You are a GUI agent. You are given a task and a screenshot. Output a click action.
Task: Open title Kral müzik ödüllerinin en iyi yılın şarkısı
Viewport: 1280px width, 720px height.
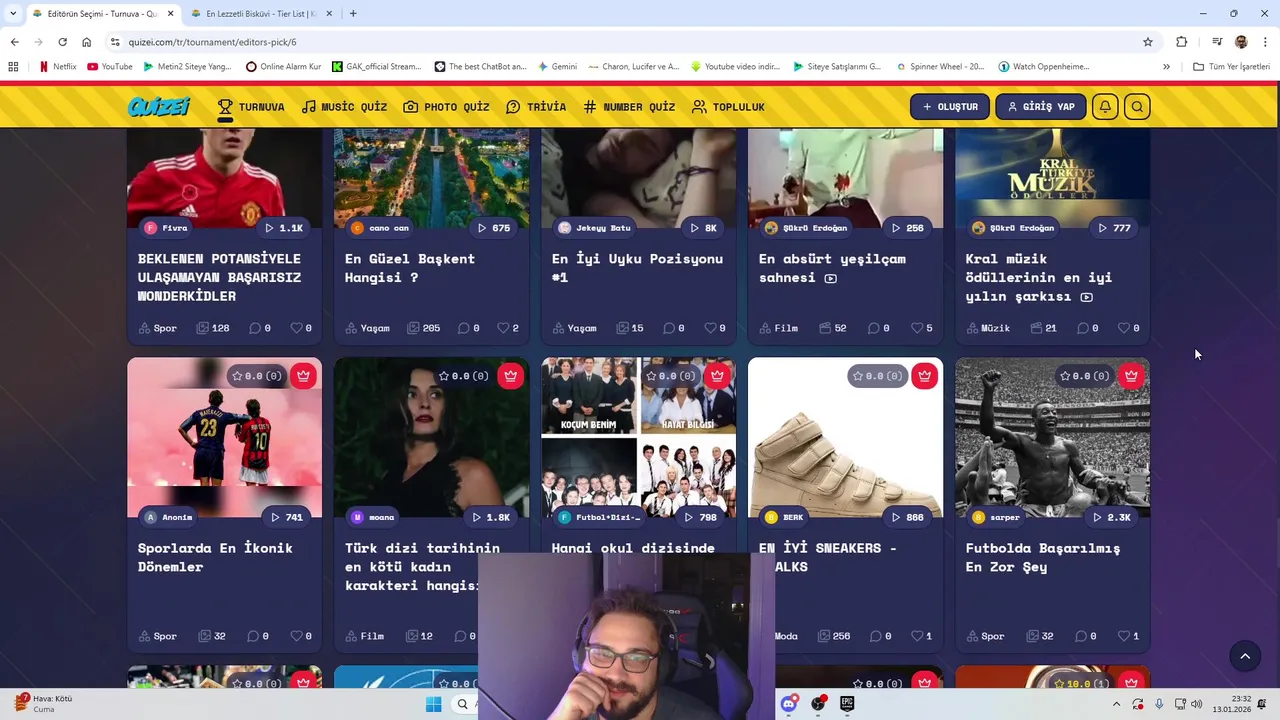coord(1039,277)
